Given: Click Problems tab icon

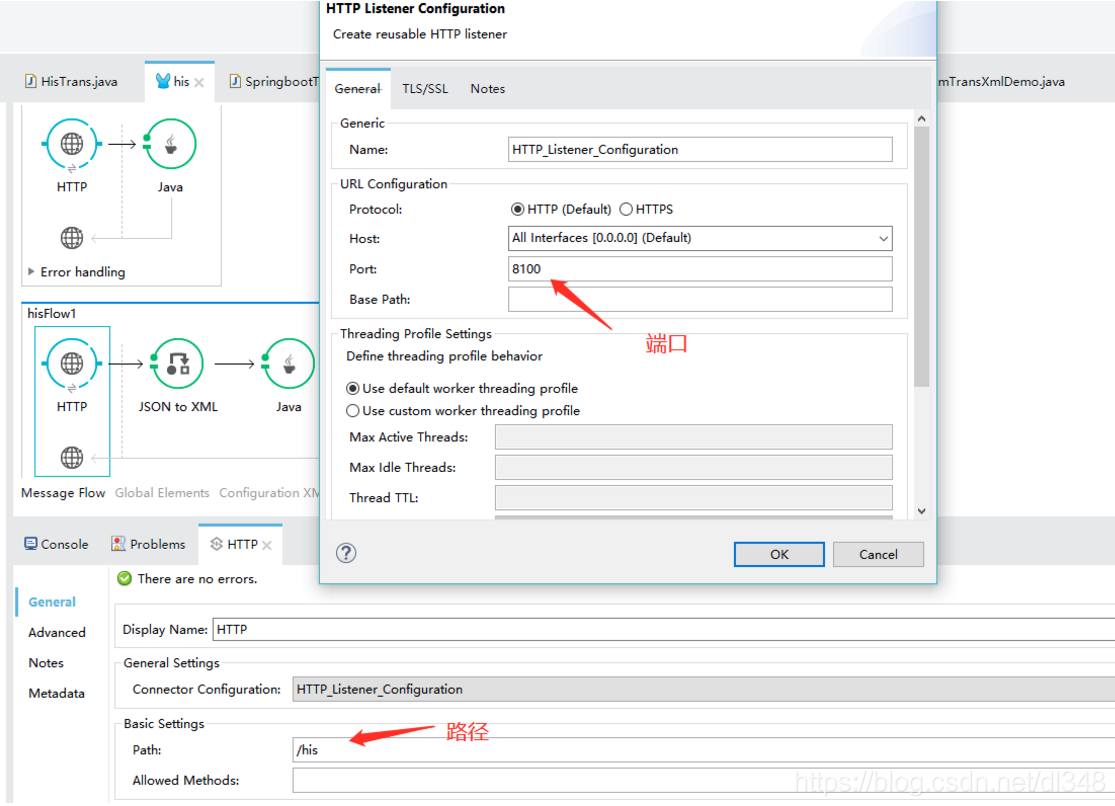Looking at the screenshot, I should 118,543.
